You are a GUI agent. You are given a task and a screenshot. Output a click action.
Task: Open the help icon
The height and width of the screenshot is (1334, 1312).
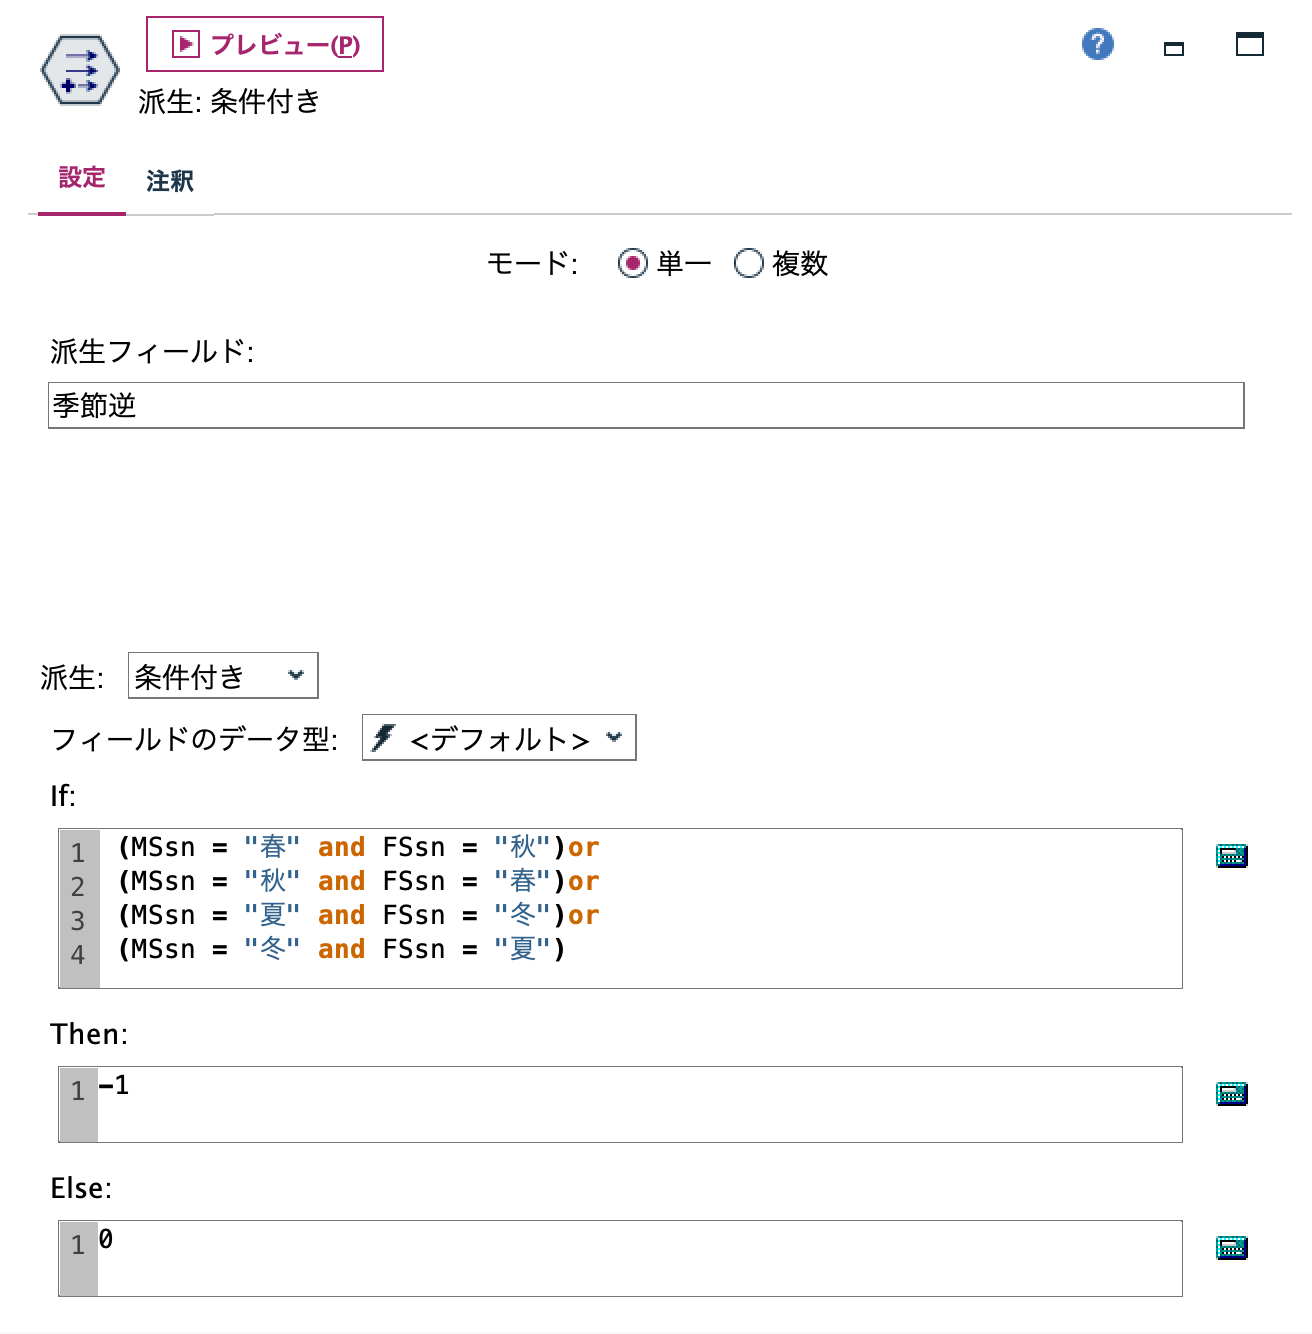click(x=1097, y=45)
